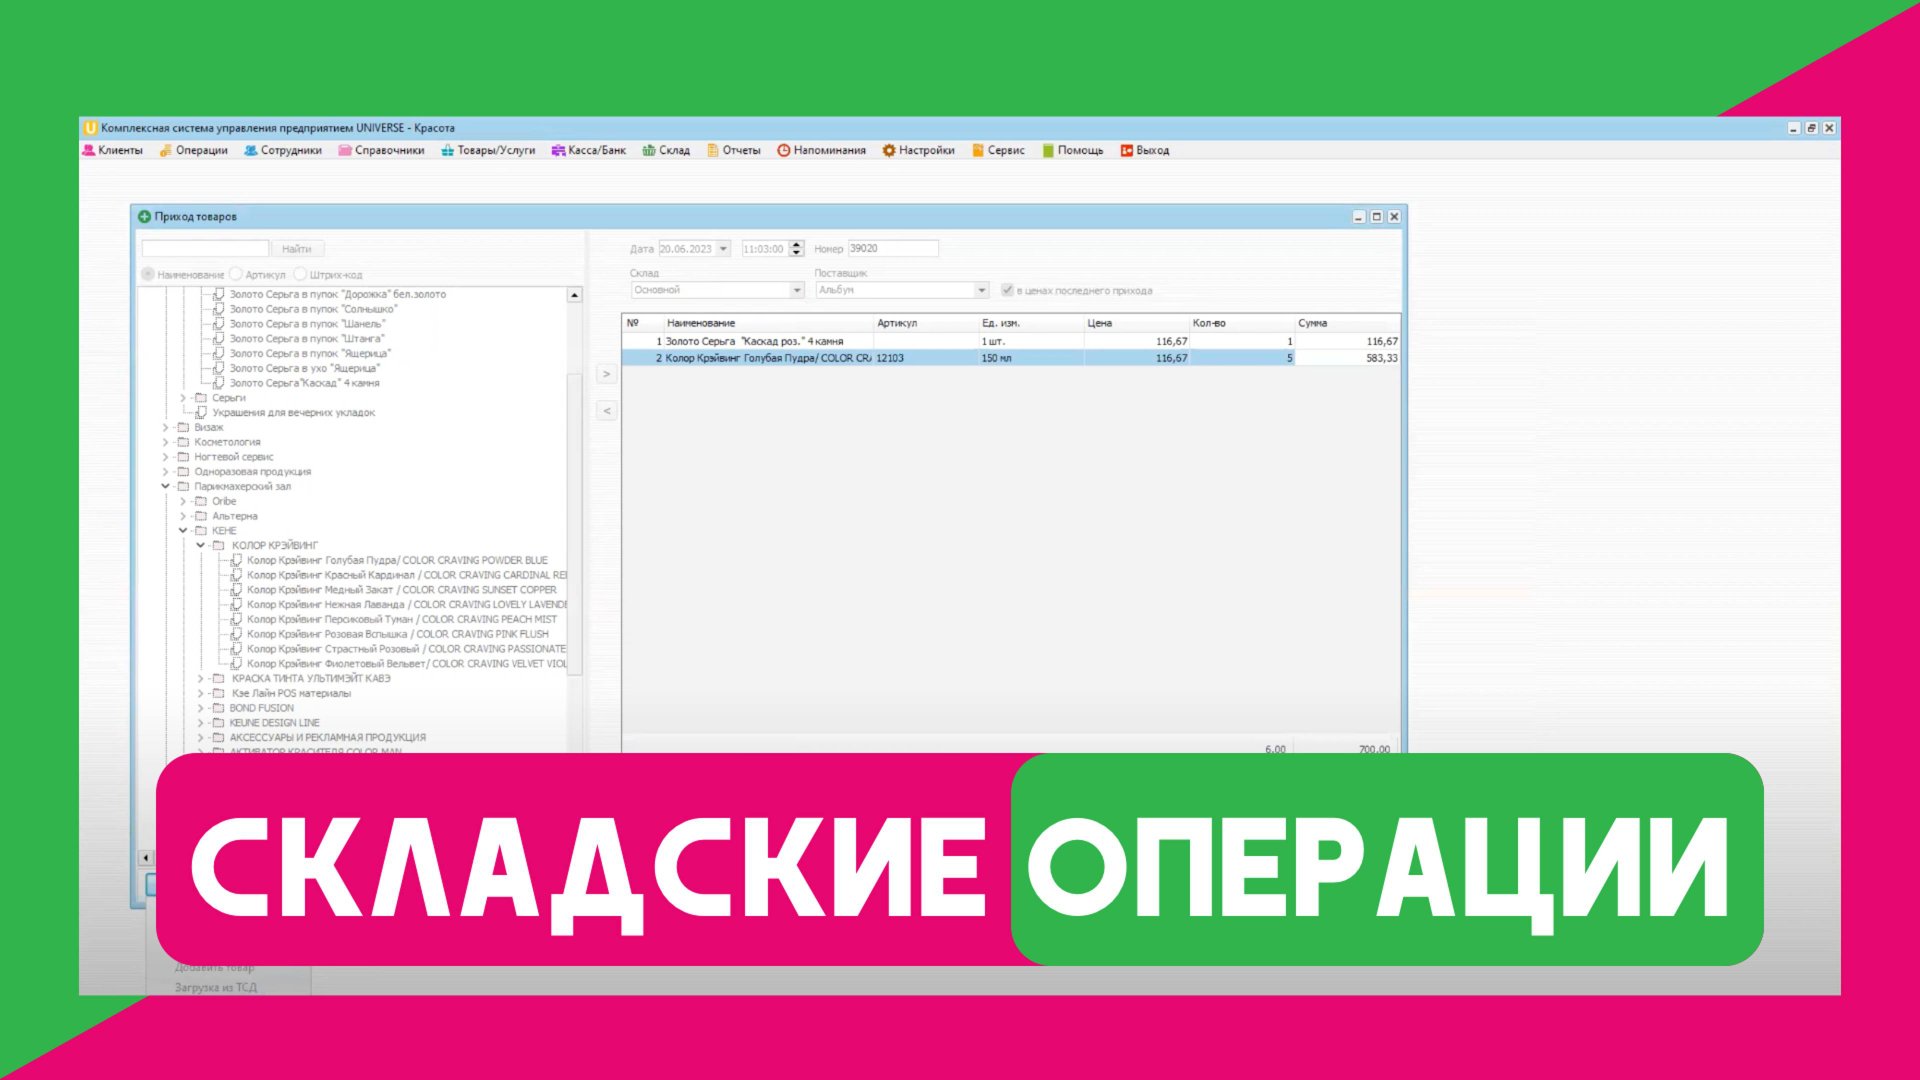Click the Настройки gear icon
Image resolution: width=1920 pixels, height=1080 pixels.
(x=888, y=150)
